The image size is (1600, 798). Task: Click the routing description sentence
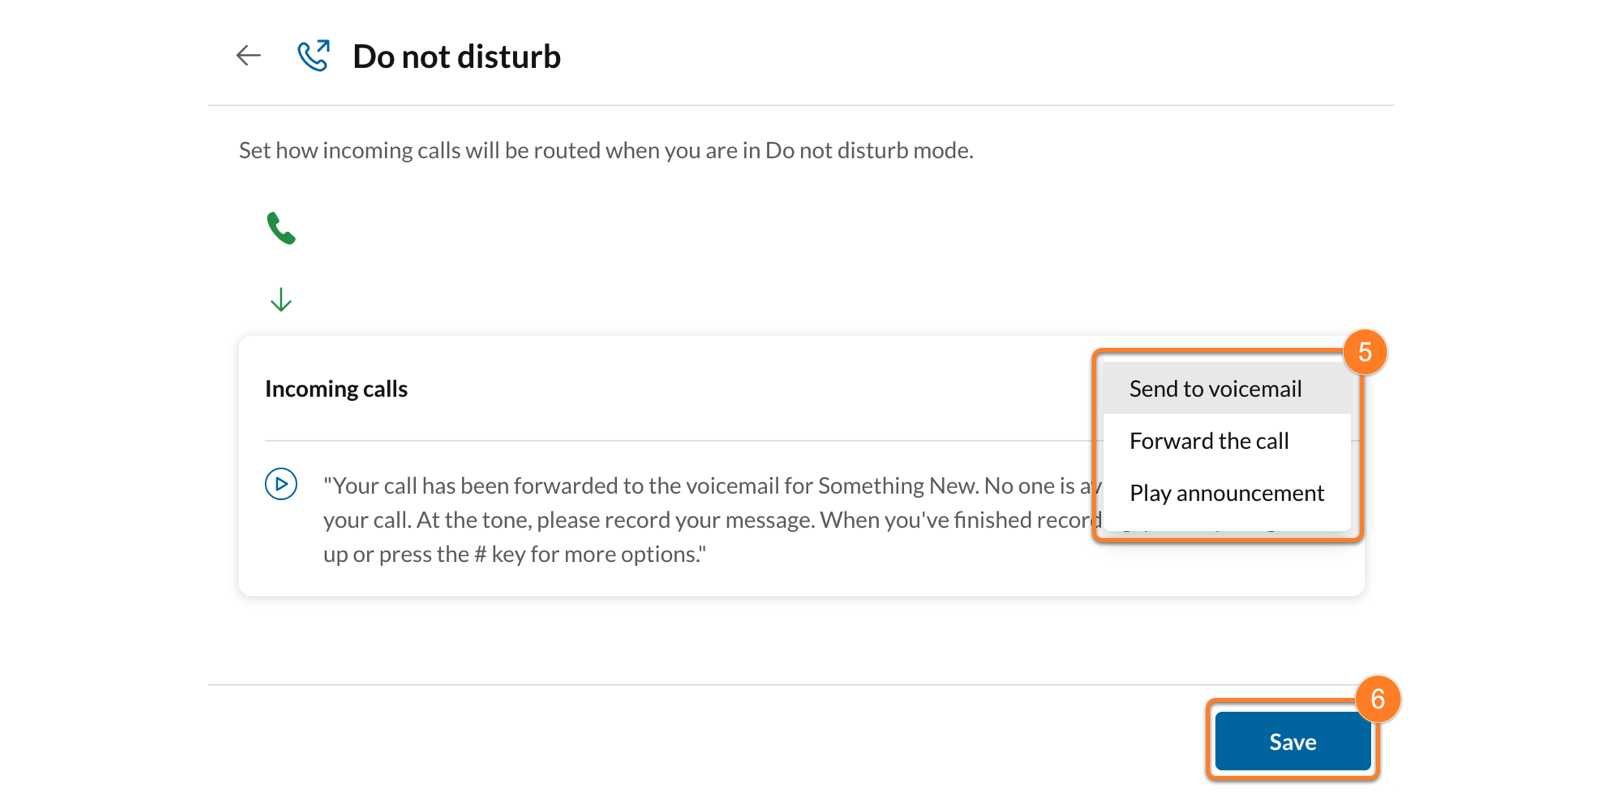click(x=606, y=151)
